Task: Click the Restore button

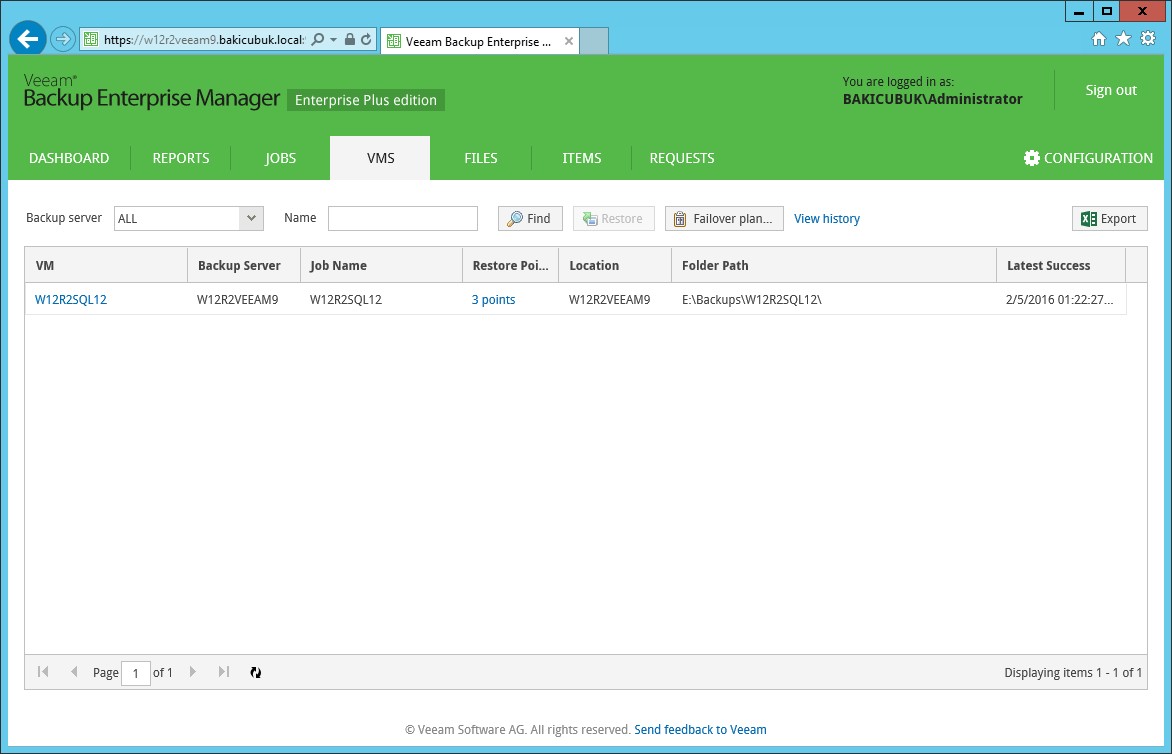Action: (614, 218)
